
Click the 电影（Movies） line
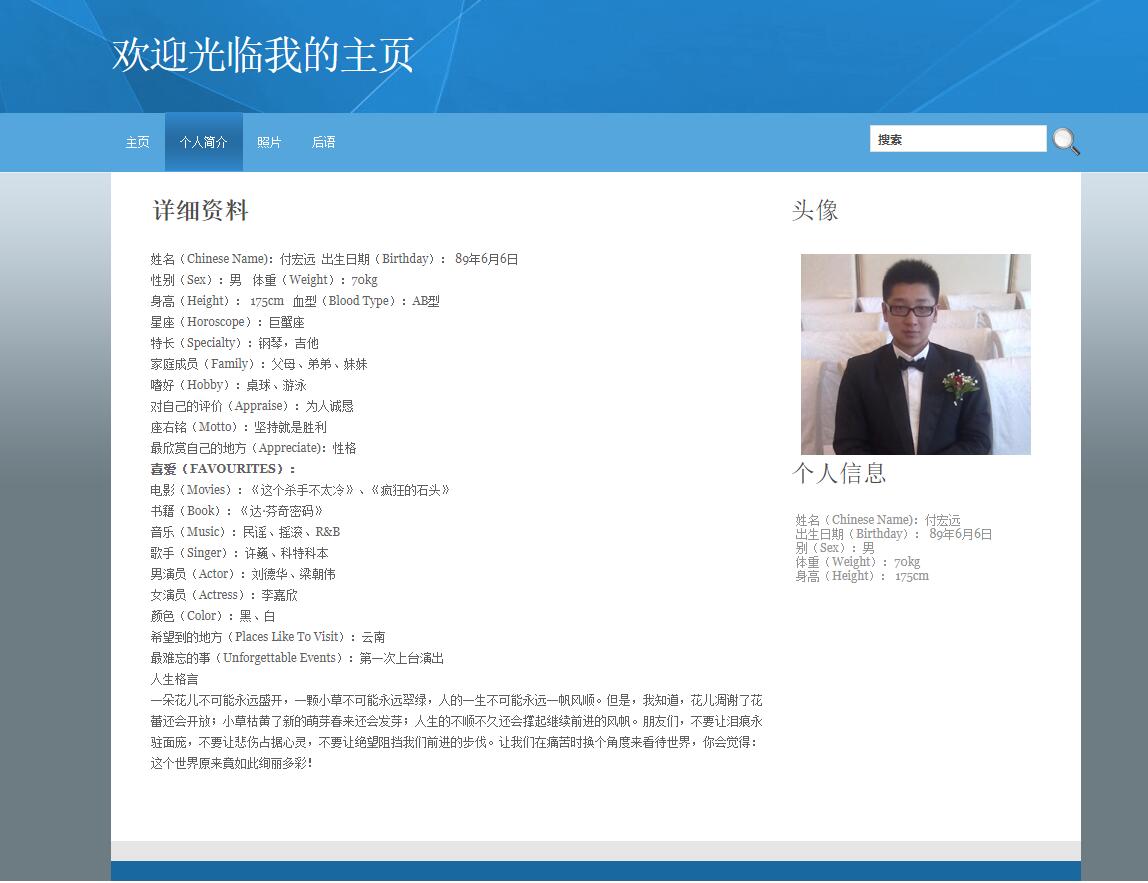pos(300,490)
